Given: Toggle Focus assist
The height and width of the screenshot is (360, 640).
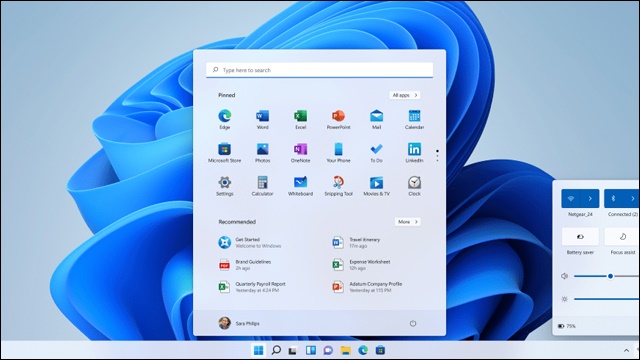Looking at the screenshot, I should click(x=622, y=237).
